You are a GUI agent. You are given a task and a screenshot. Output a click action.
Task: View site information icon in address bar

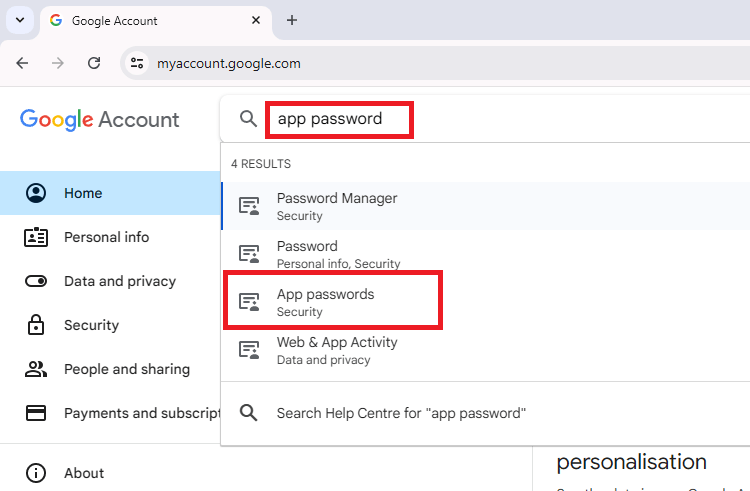pyautogui.click(x=137, y=63)
